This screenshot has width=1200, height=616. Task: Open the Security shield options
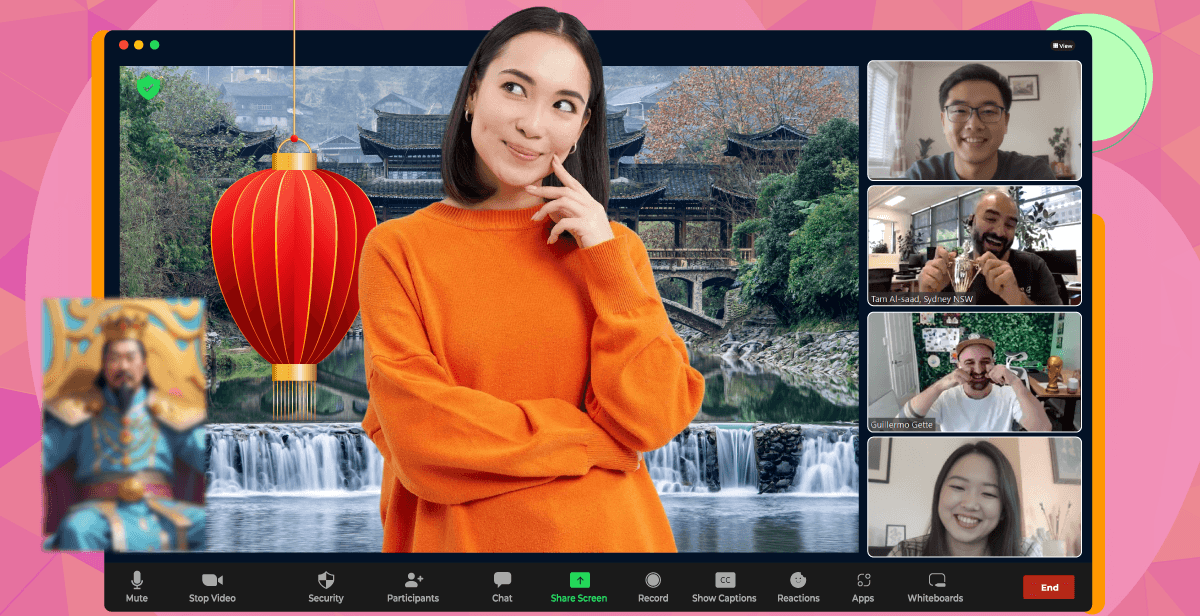326,586
